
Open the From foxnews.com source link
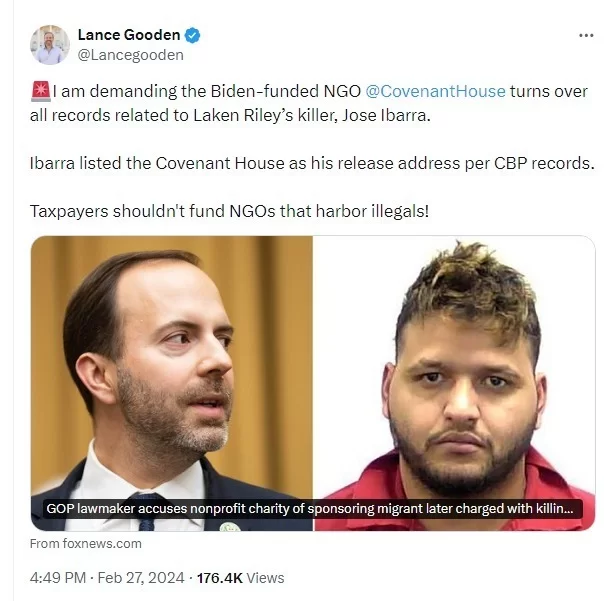pyautogui.click(x=86, y=544)
